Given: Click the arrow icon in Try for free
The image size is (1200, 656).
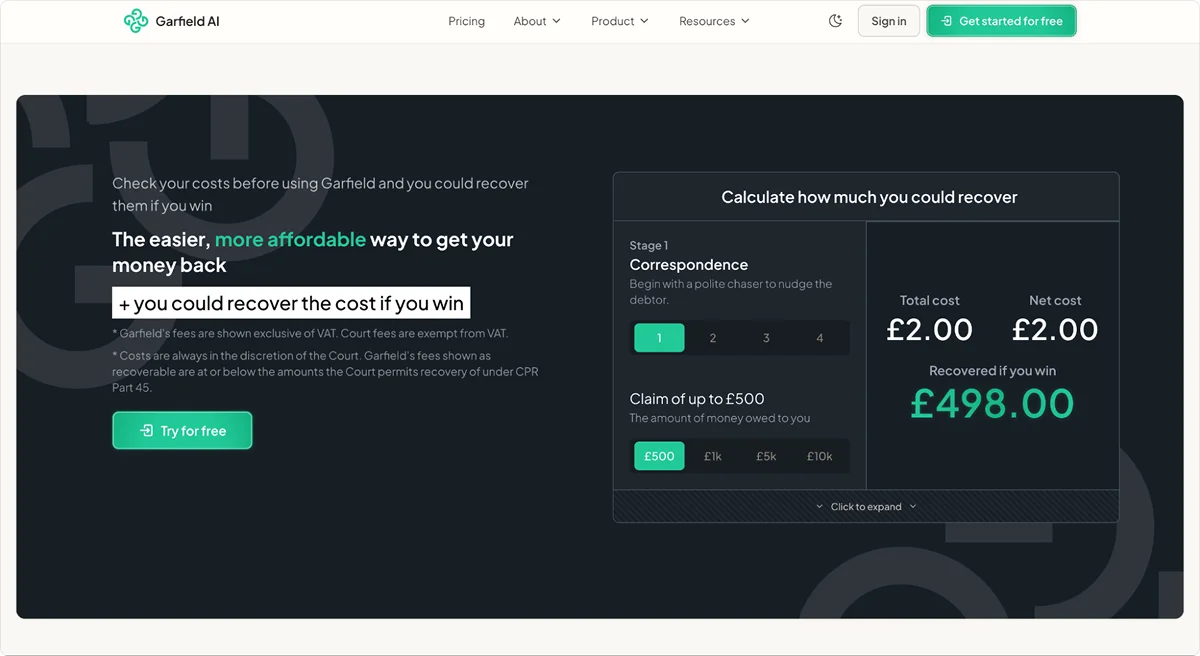Looking at the screenshot, I should (x=146, y=431).
